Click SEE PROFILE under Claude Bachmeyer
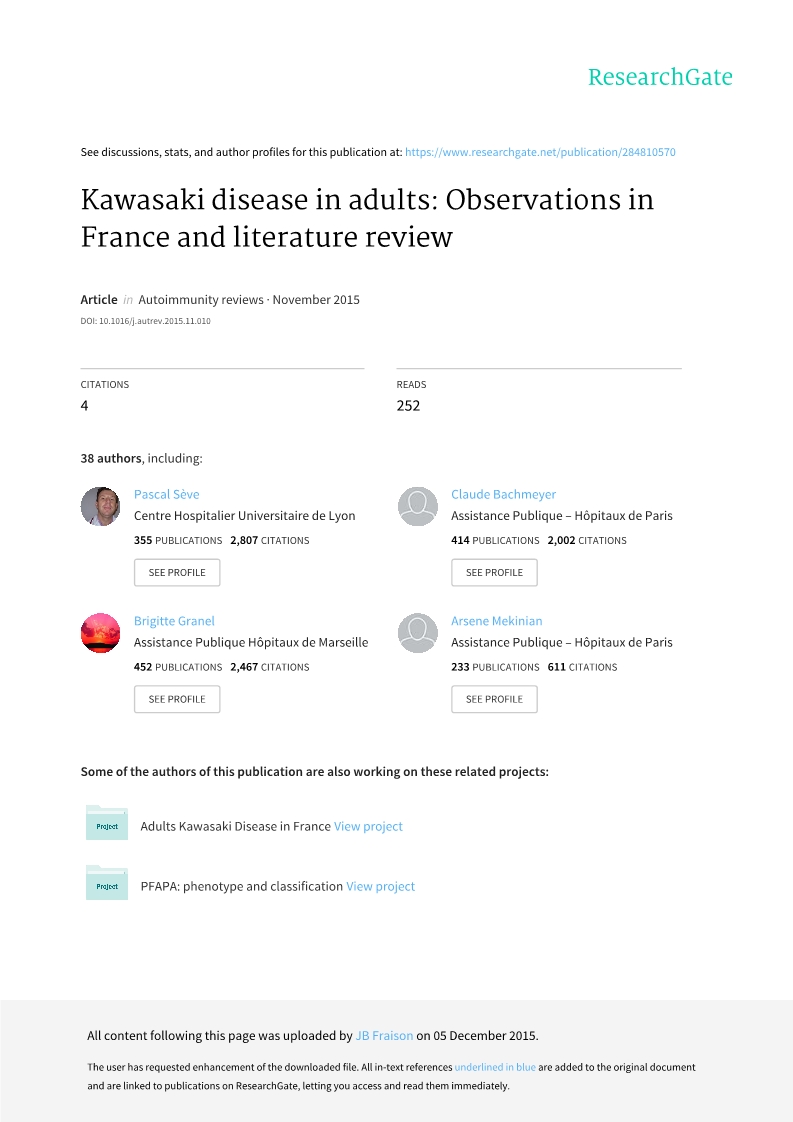 [x=494, y=572]
